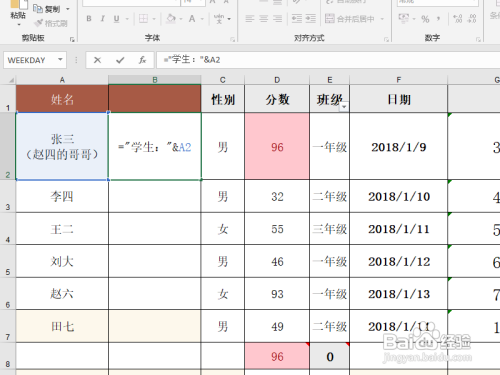Screen dimensions: 500x375
Task: Click the Borders icon
Action: [143, 19]
